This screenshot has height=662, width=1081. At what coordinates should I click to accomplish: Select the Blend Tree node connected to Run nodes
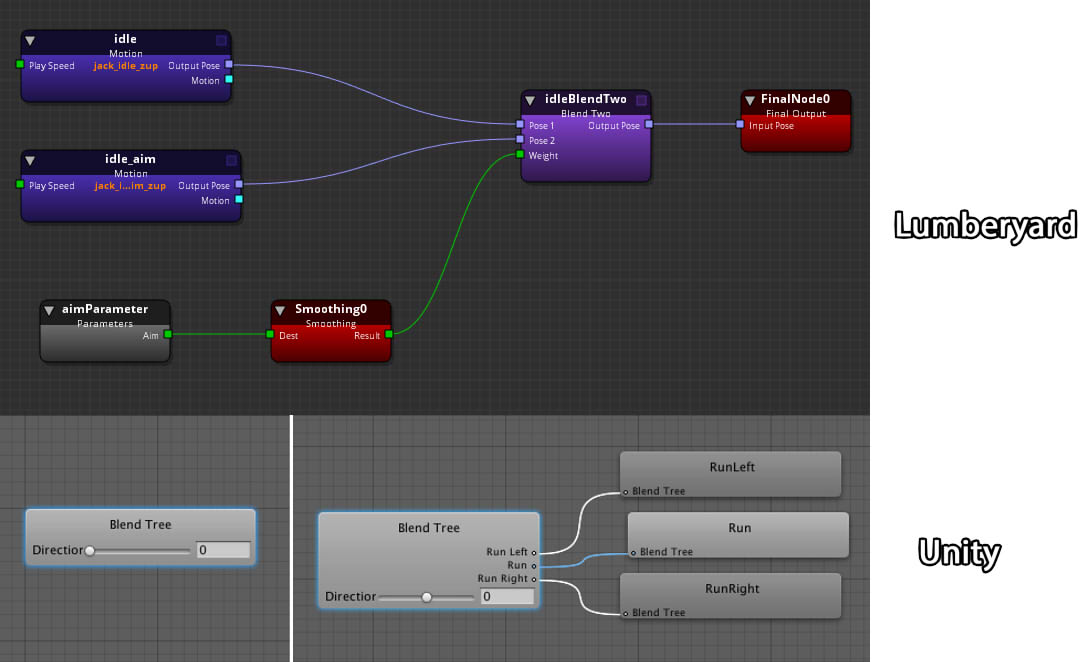coord(429,561)
